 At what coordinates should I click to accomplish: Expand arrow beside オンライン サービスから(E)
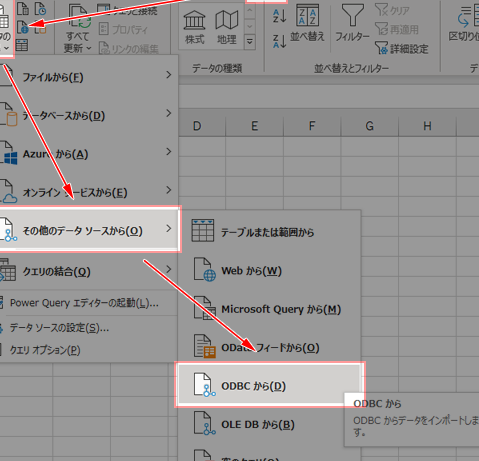(x=169, y=190)
